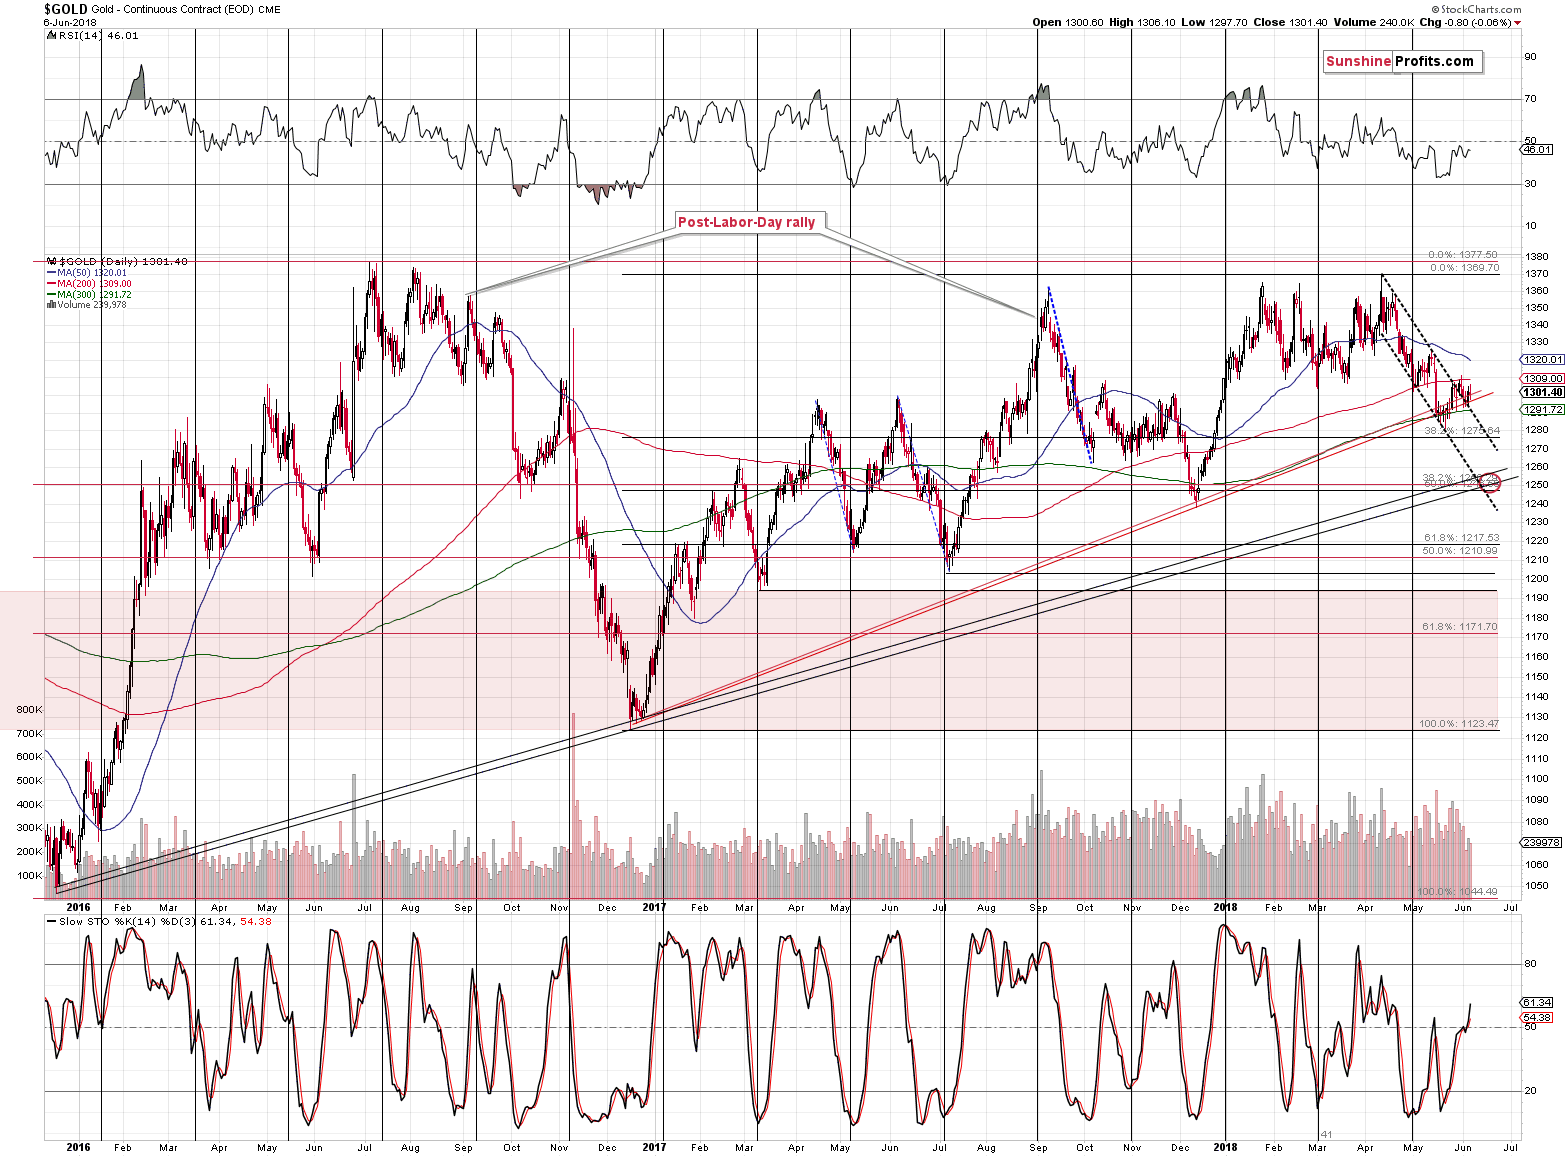
Task: Click the 'High 1306.10' value
Action: click(1142, 22)
